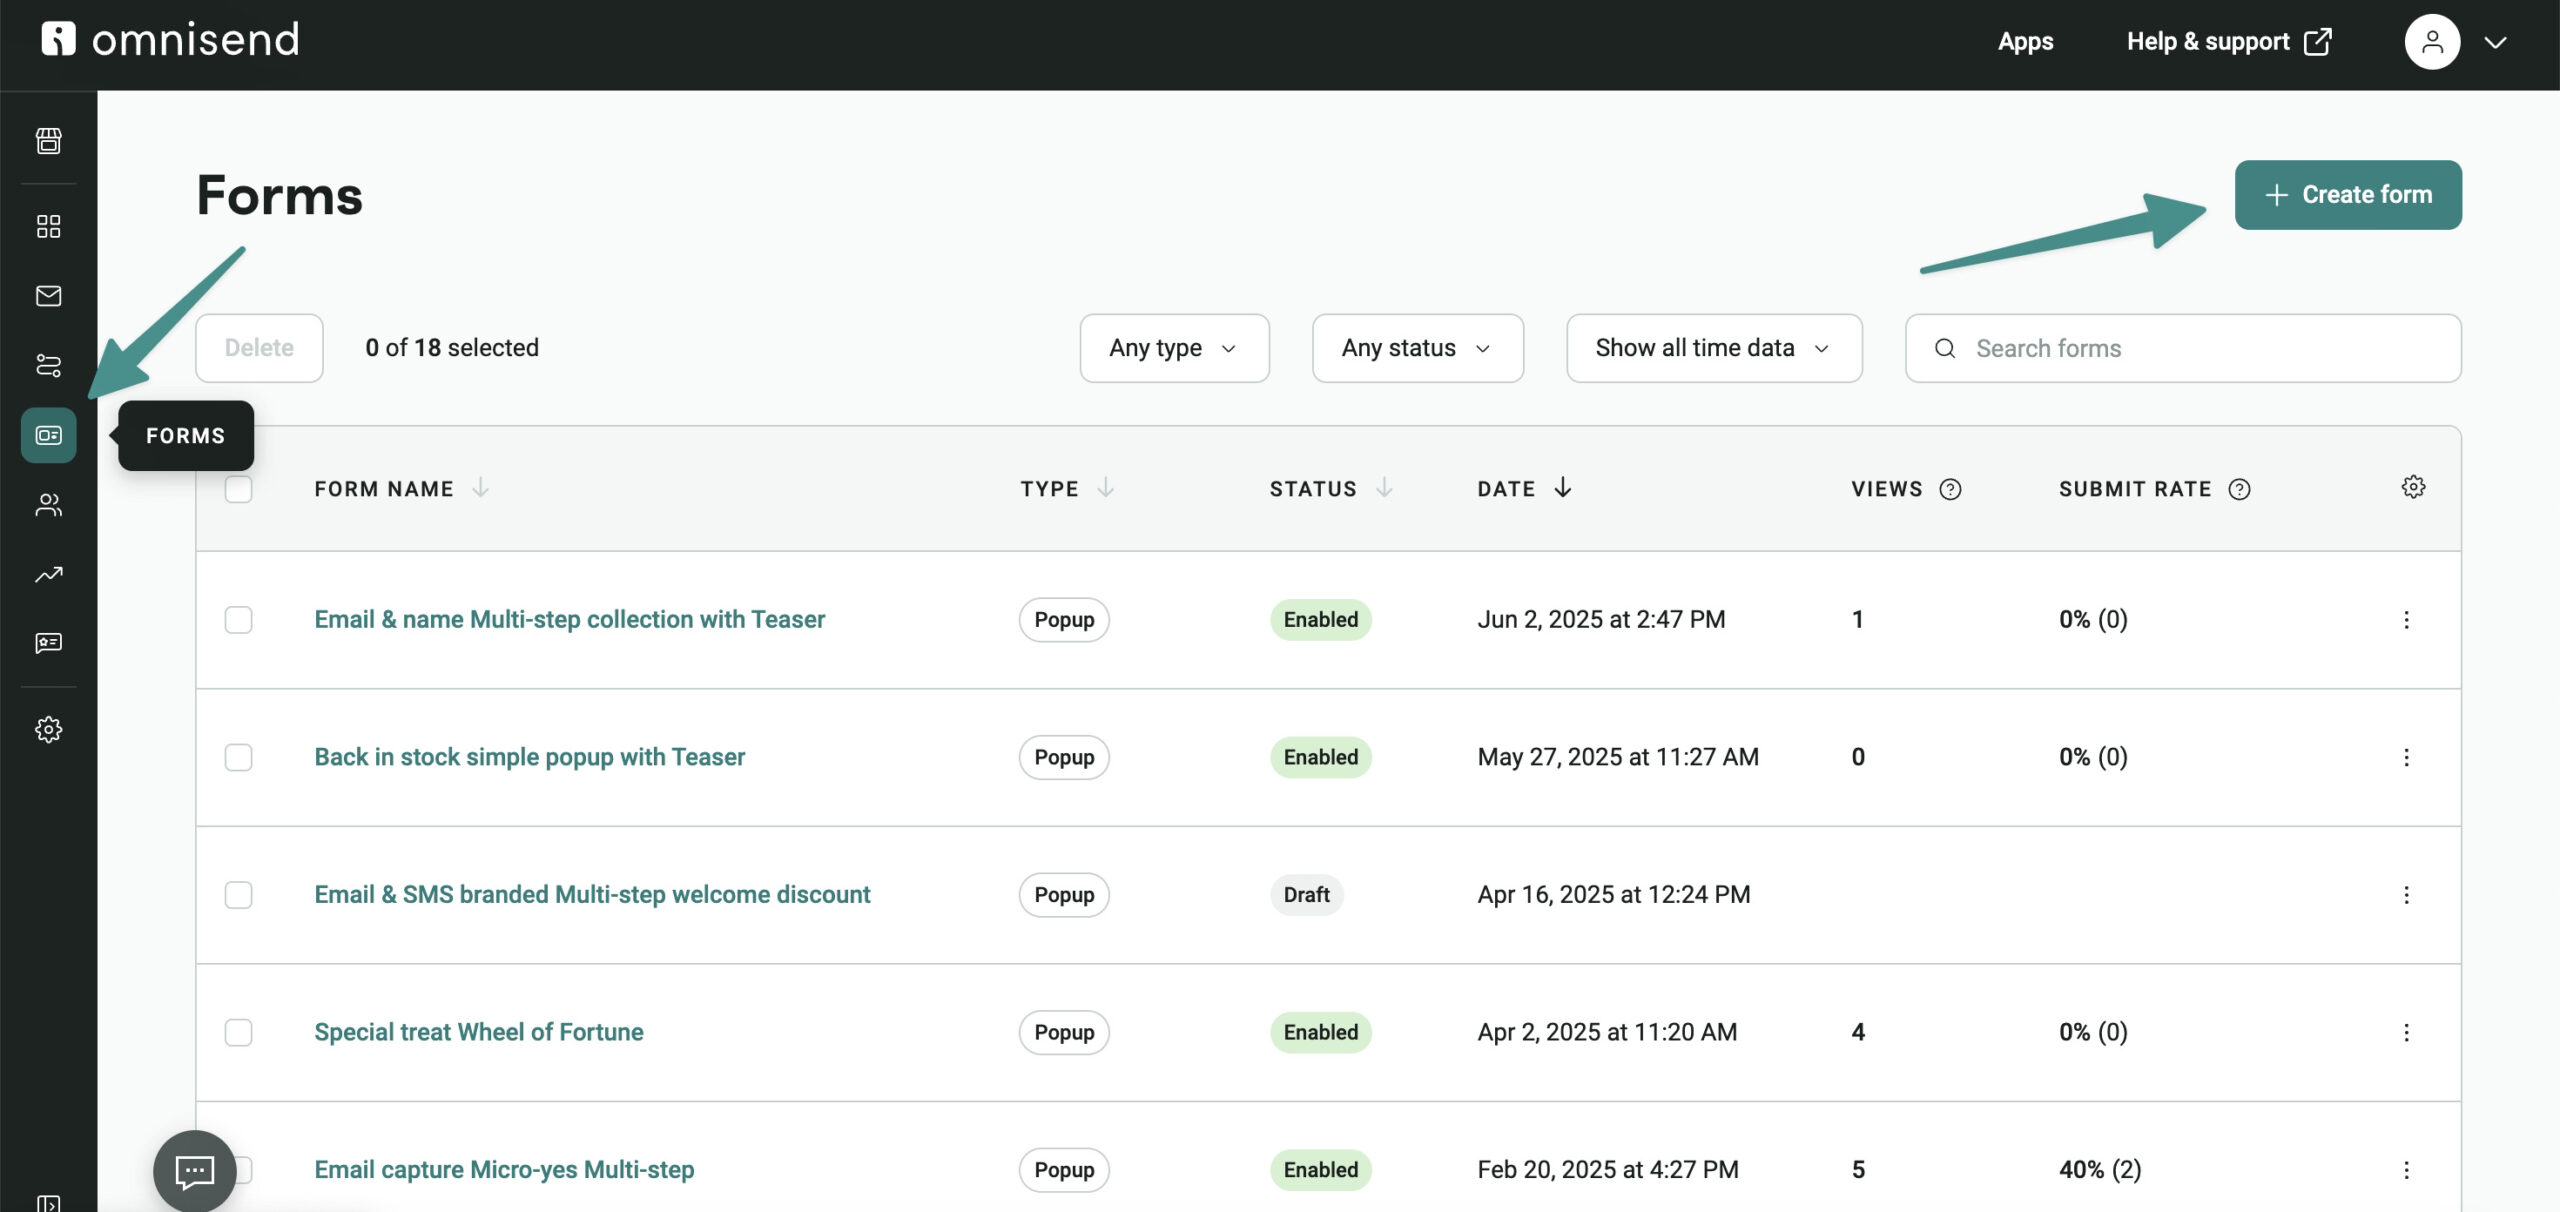2560x1212 pixels.
Task: Select the checkbox for Special treat Wheel of Fortune
Action: tap(239, 1032)
